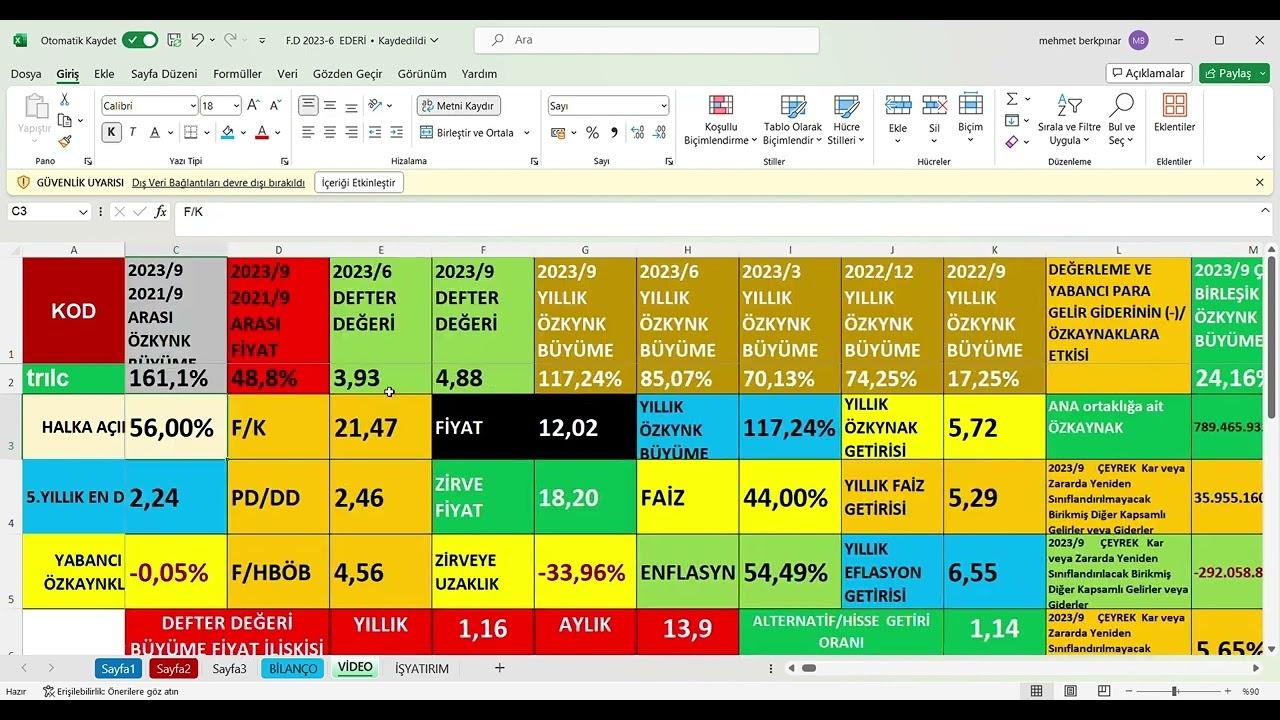
Task: Toggle bold K button
Action: point(111,132)
